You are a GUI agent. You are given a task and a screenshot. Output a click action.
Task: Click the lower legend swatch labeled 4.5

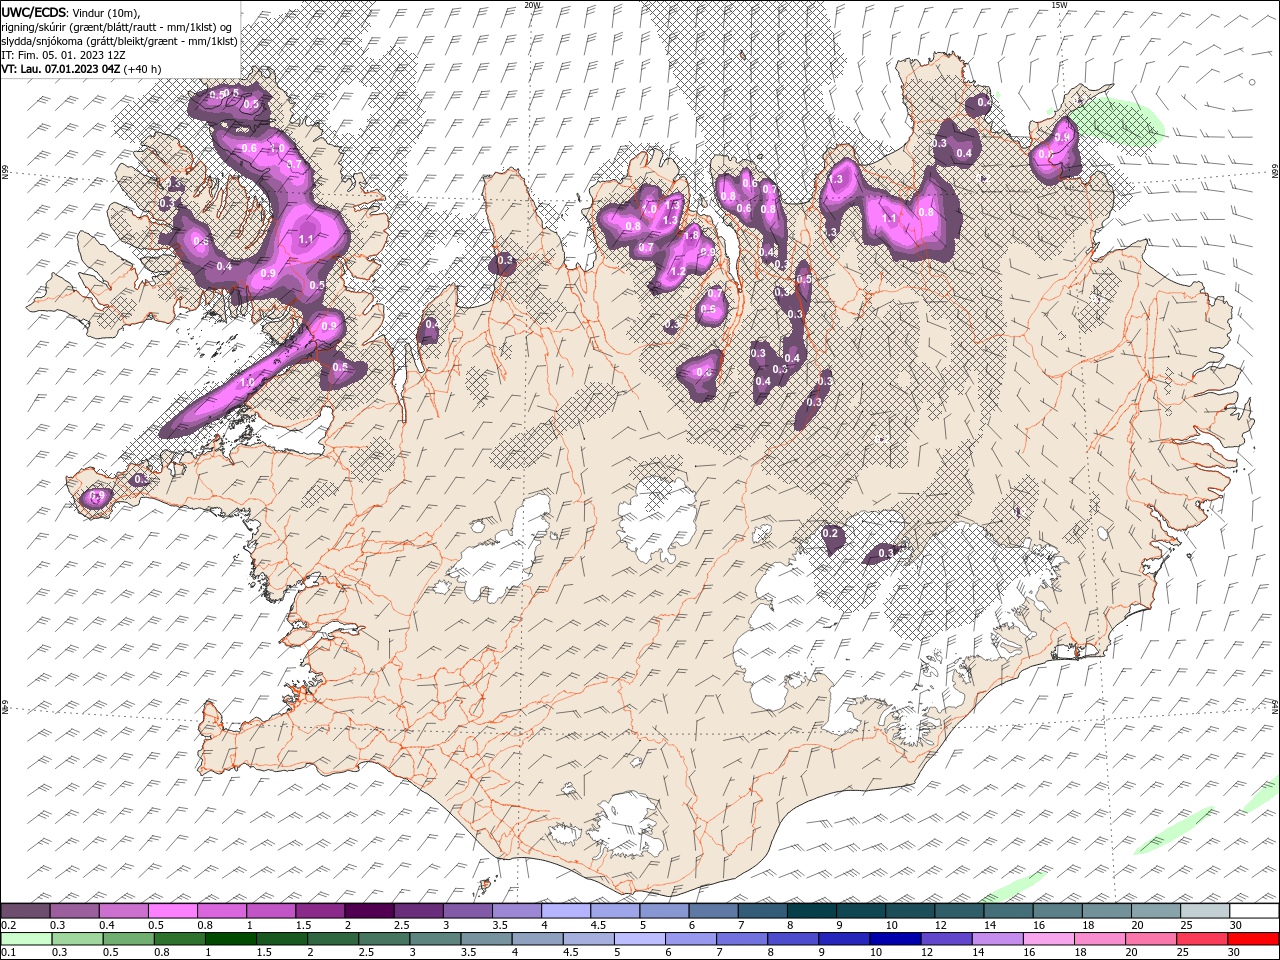pos(588,939)
